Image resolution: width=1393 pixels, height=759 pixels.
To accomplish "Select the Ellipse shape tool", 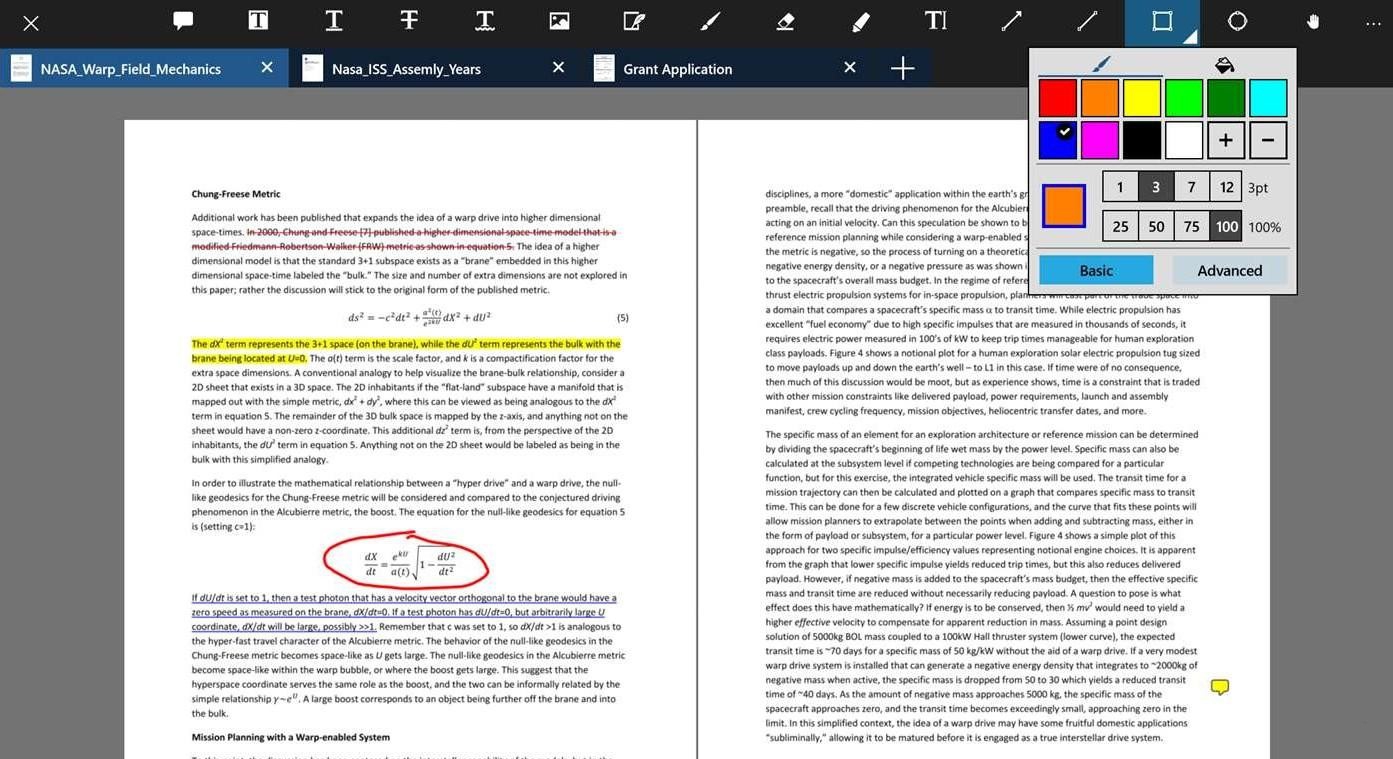I will pyautogui.click(x=1237, y=20).
